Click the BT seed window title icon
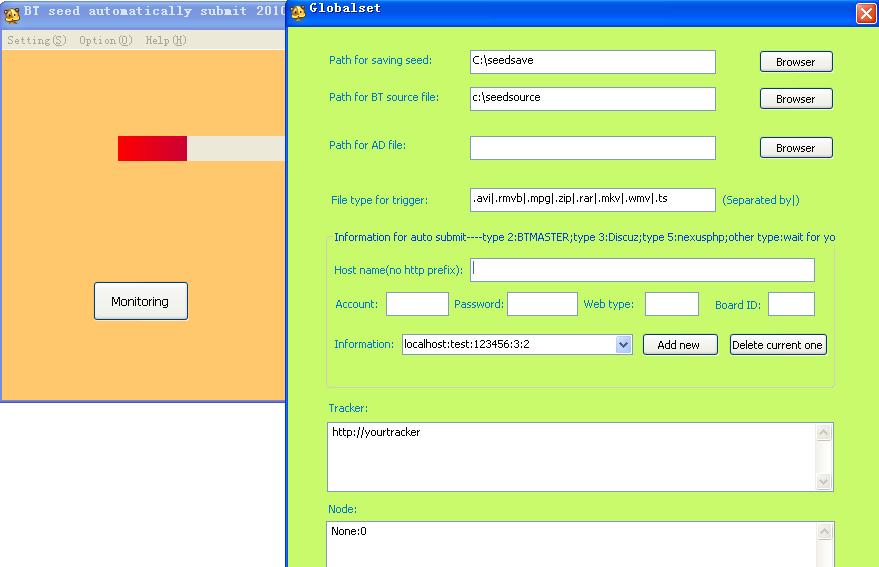879x567 pixels. (12, 14)
